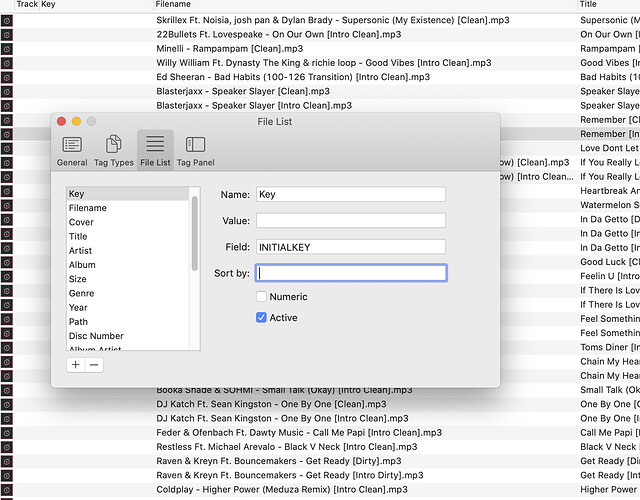Select Size in the column list
640x500 pixels.
tap(128, 279)
